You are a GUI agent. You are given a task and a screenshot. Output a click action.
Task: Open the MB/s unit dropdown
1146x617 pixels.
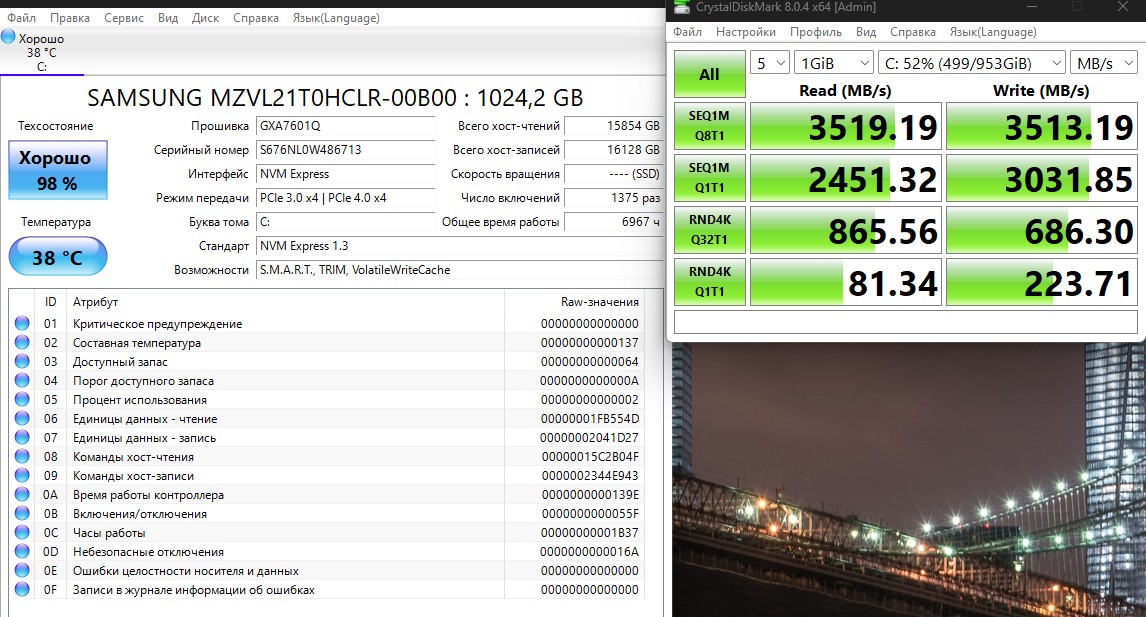point(1104,63)
